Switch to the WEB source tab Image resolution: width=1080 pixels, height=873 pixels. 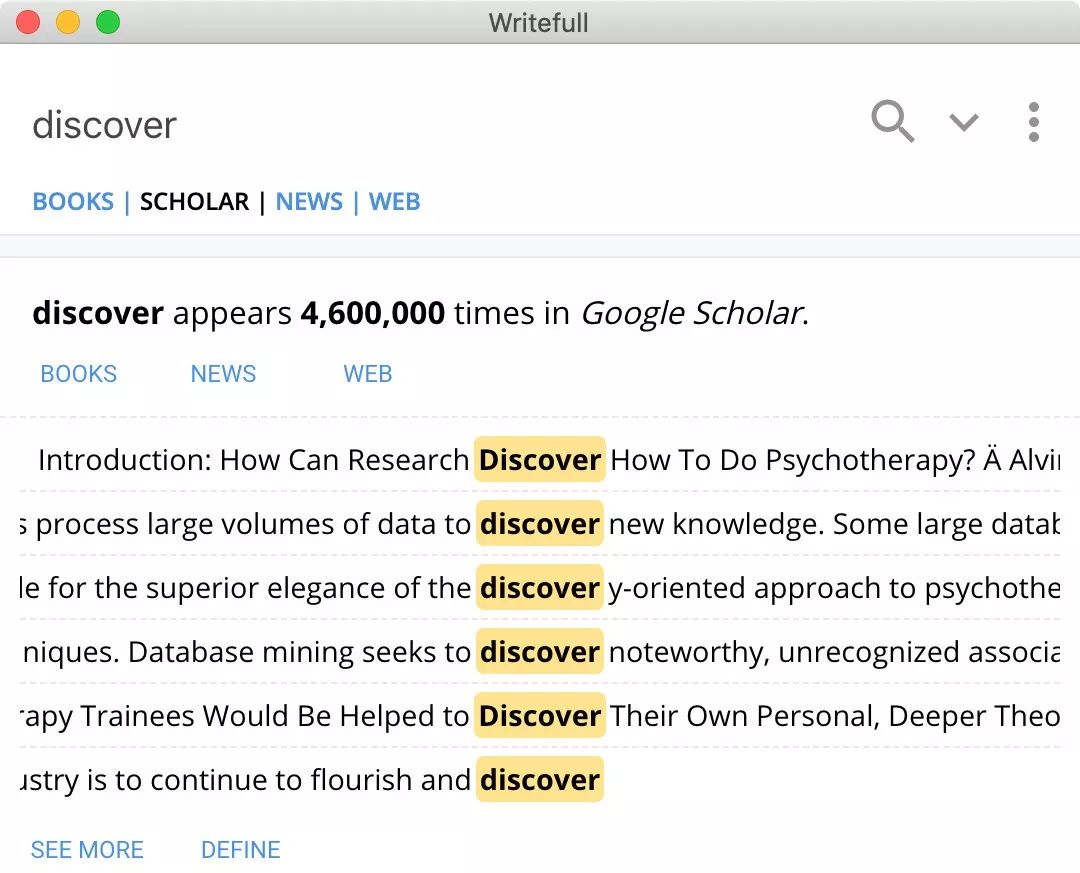click(394, 202)
